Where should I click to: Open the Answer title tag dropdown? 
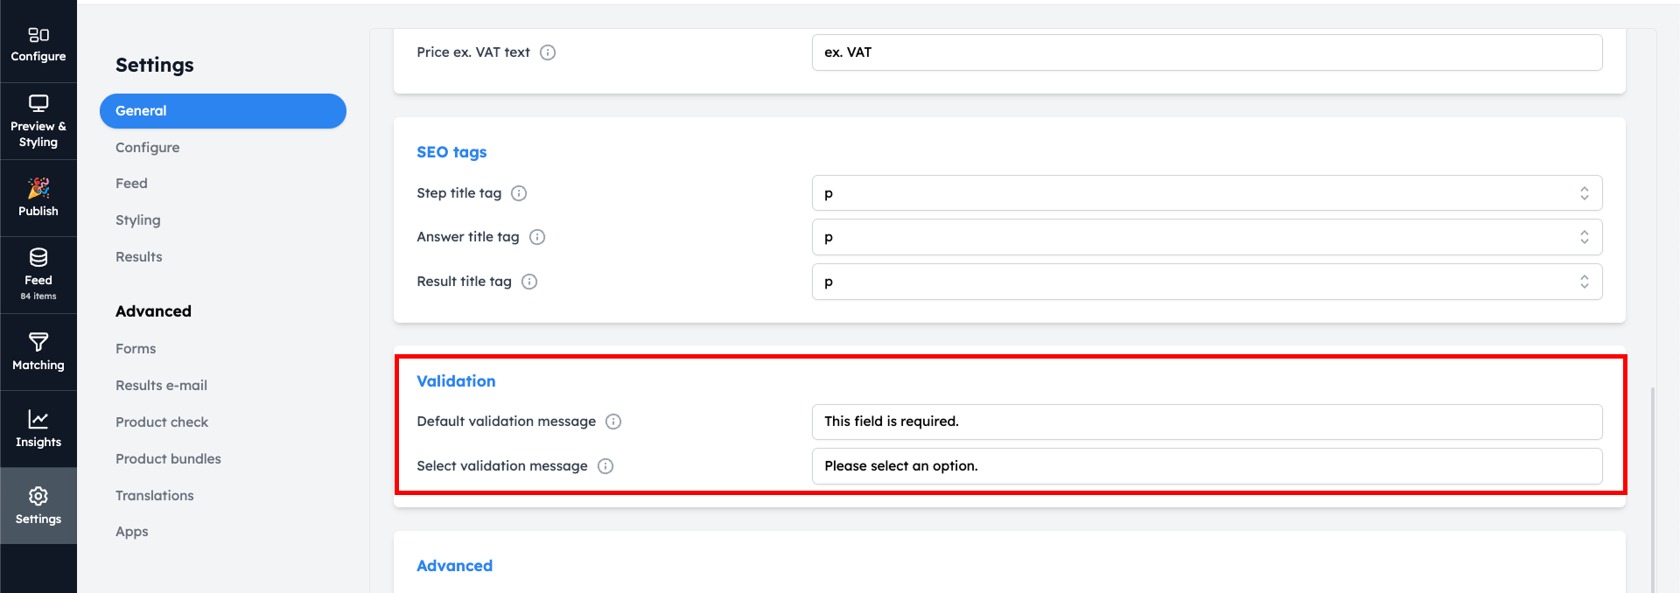pos(1207,237)
